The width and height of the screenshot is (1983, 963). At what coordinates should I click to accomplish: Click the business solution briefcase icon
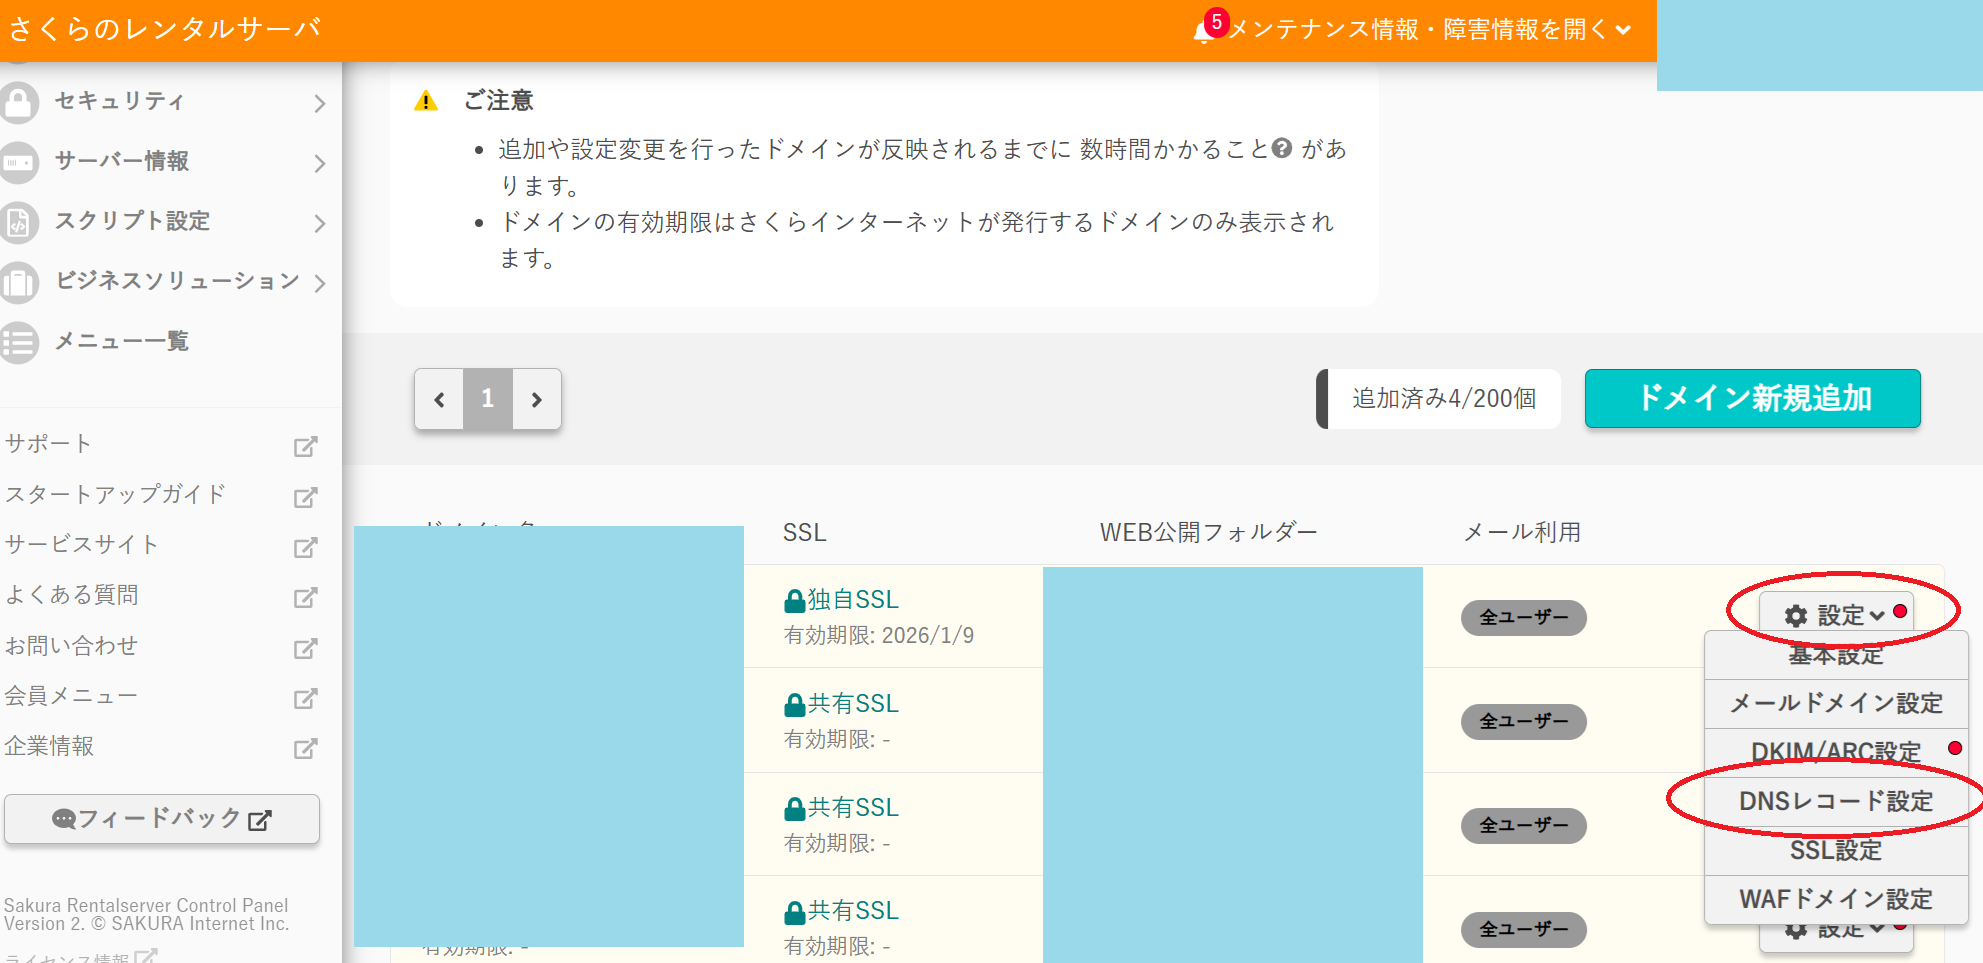18,282
